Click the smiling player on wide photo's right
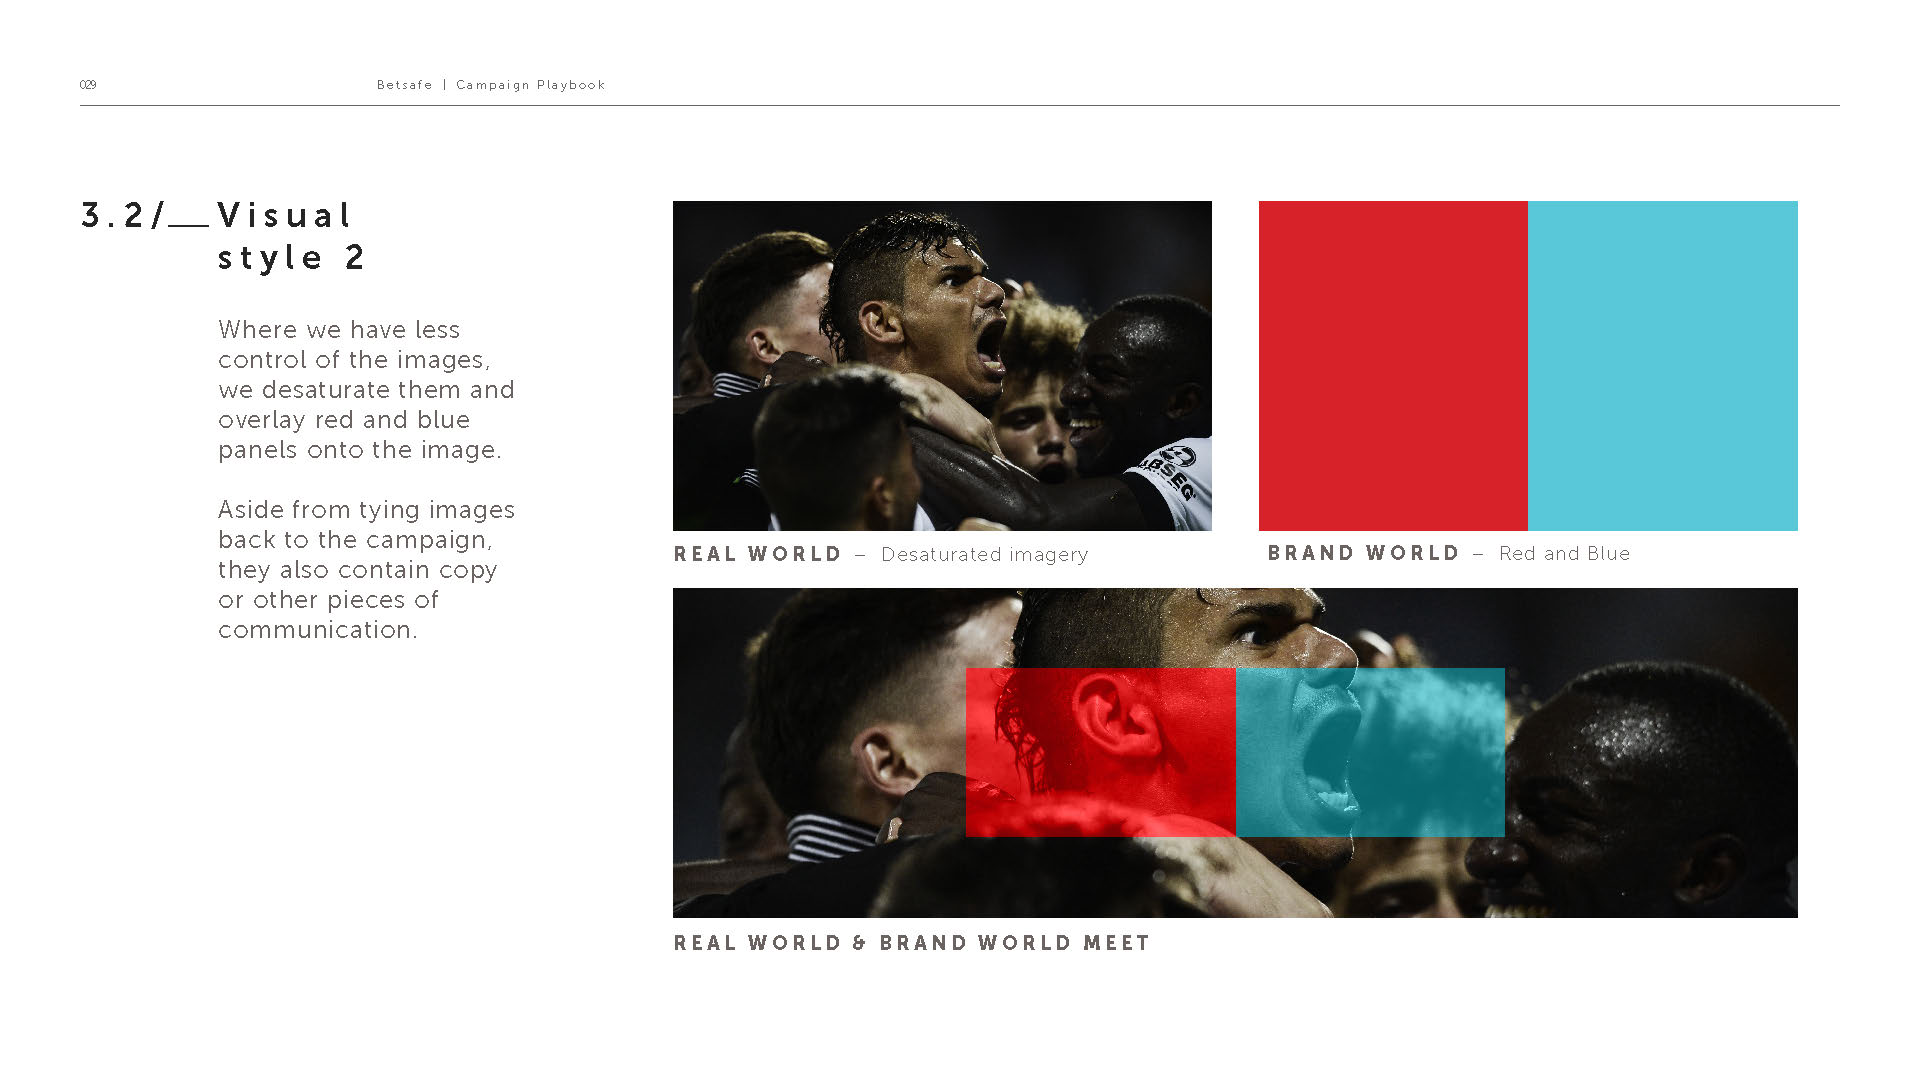Viewport: 1920px width, 1080px height. coord(1640,790)
